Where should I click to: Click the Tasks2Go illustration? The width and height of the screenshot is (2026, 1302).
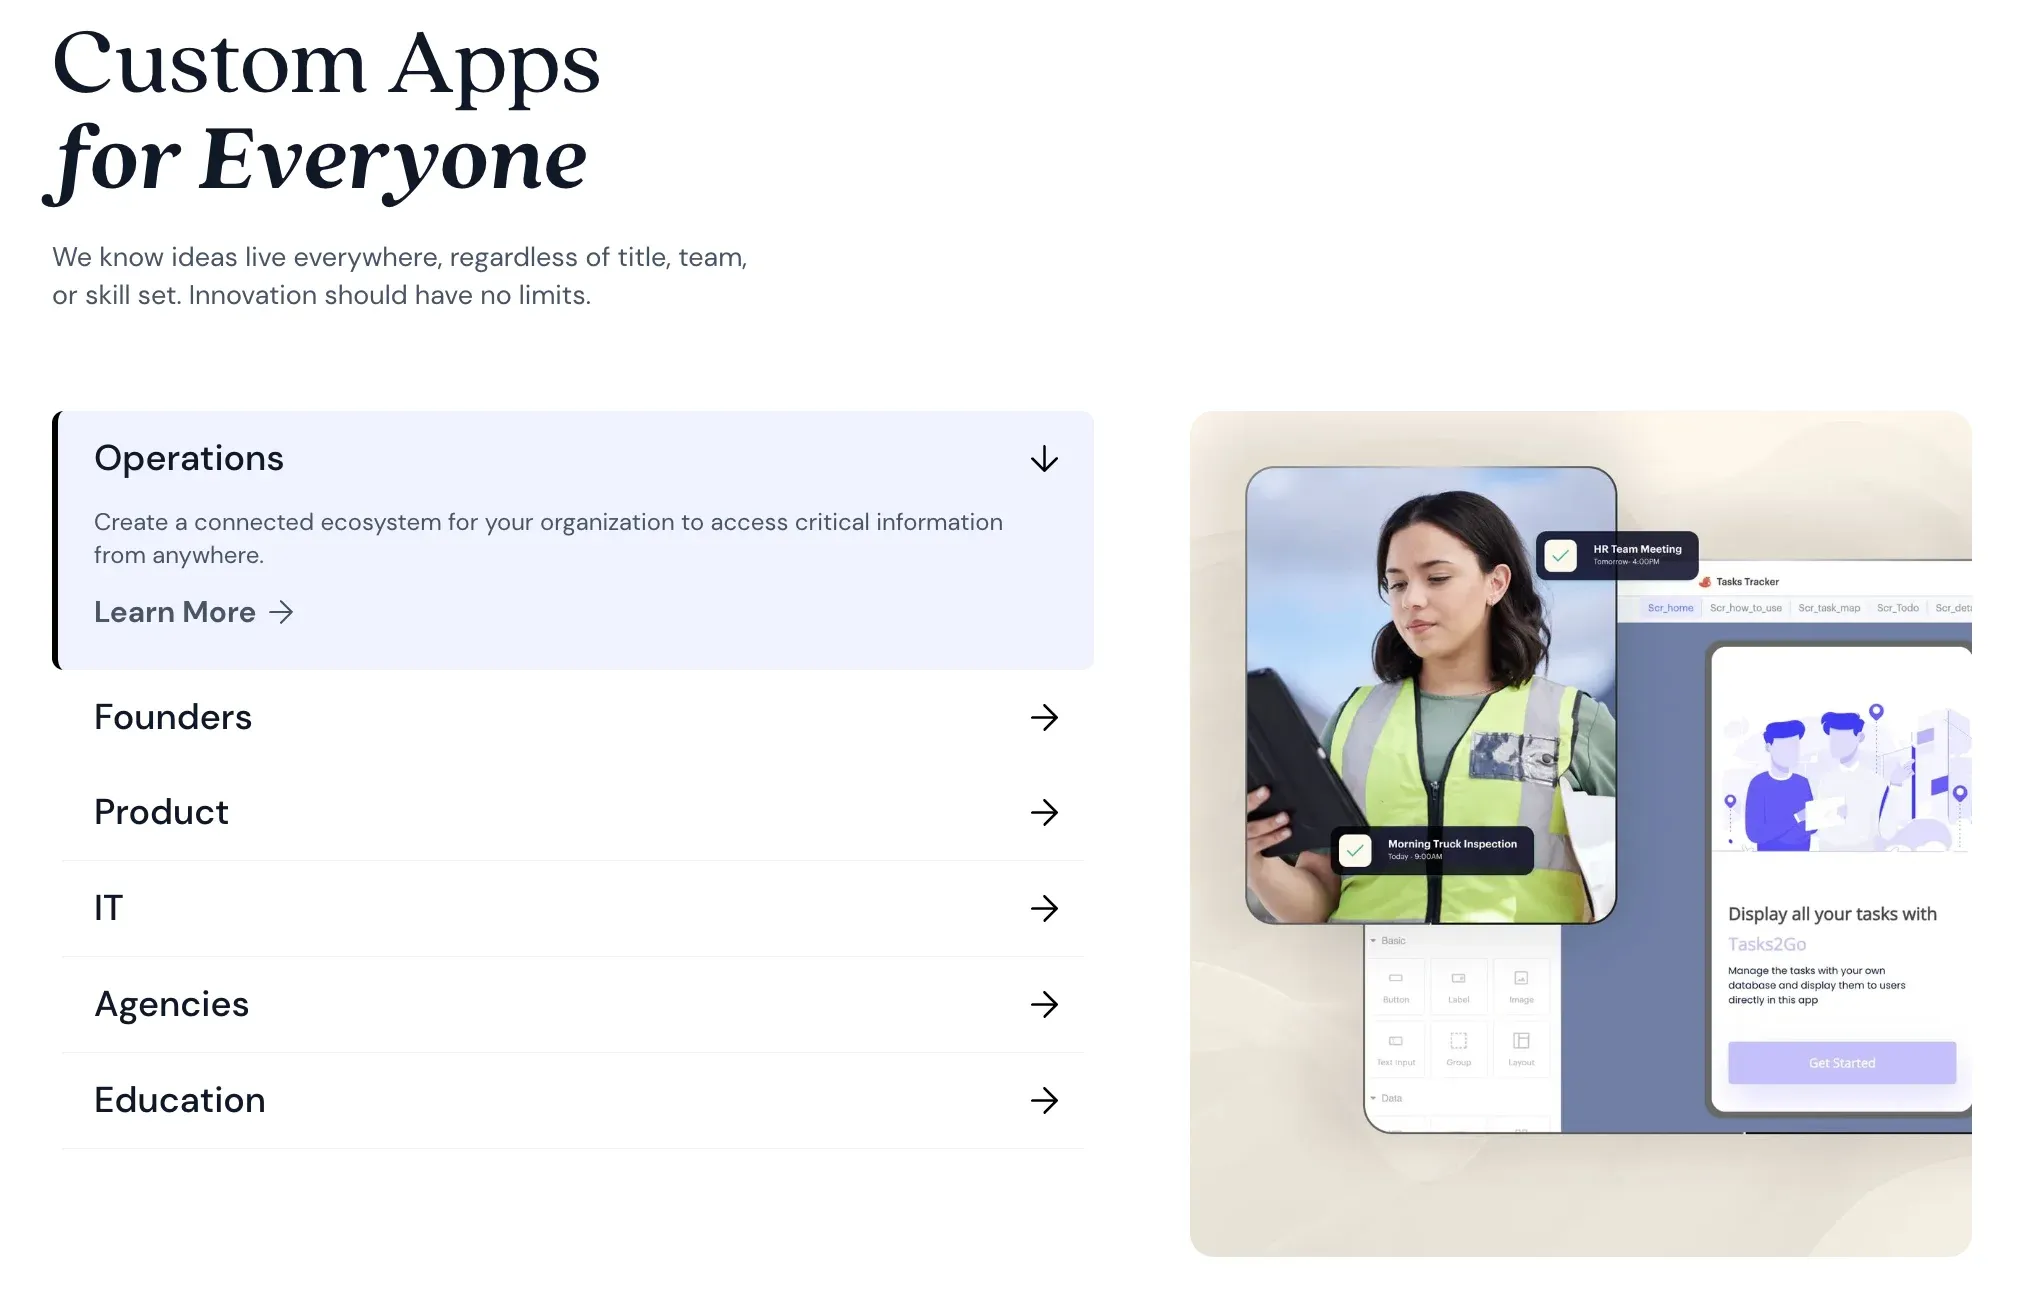click(1843, 777)
